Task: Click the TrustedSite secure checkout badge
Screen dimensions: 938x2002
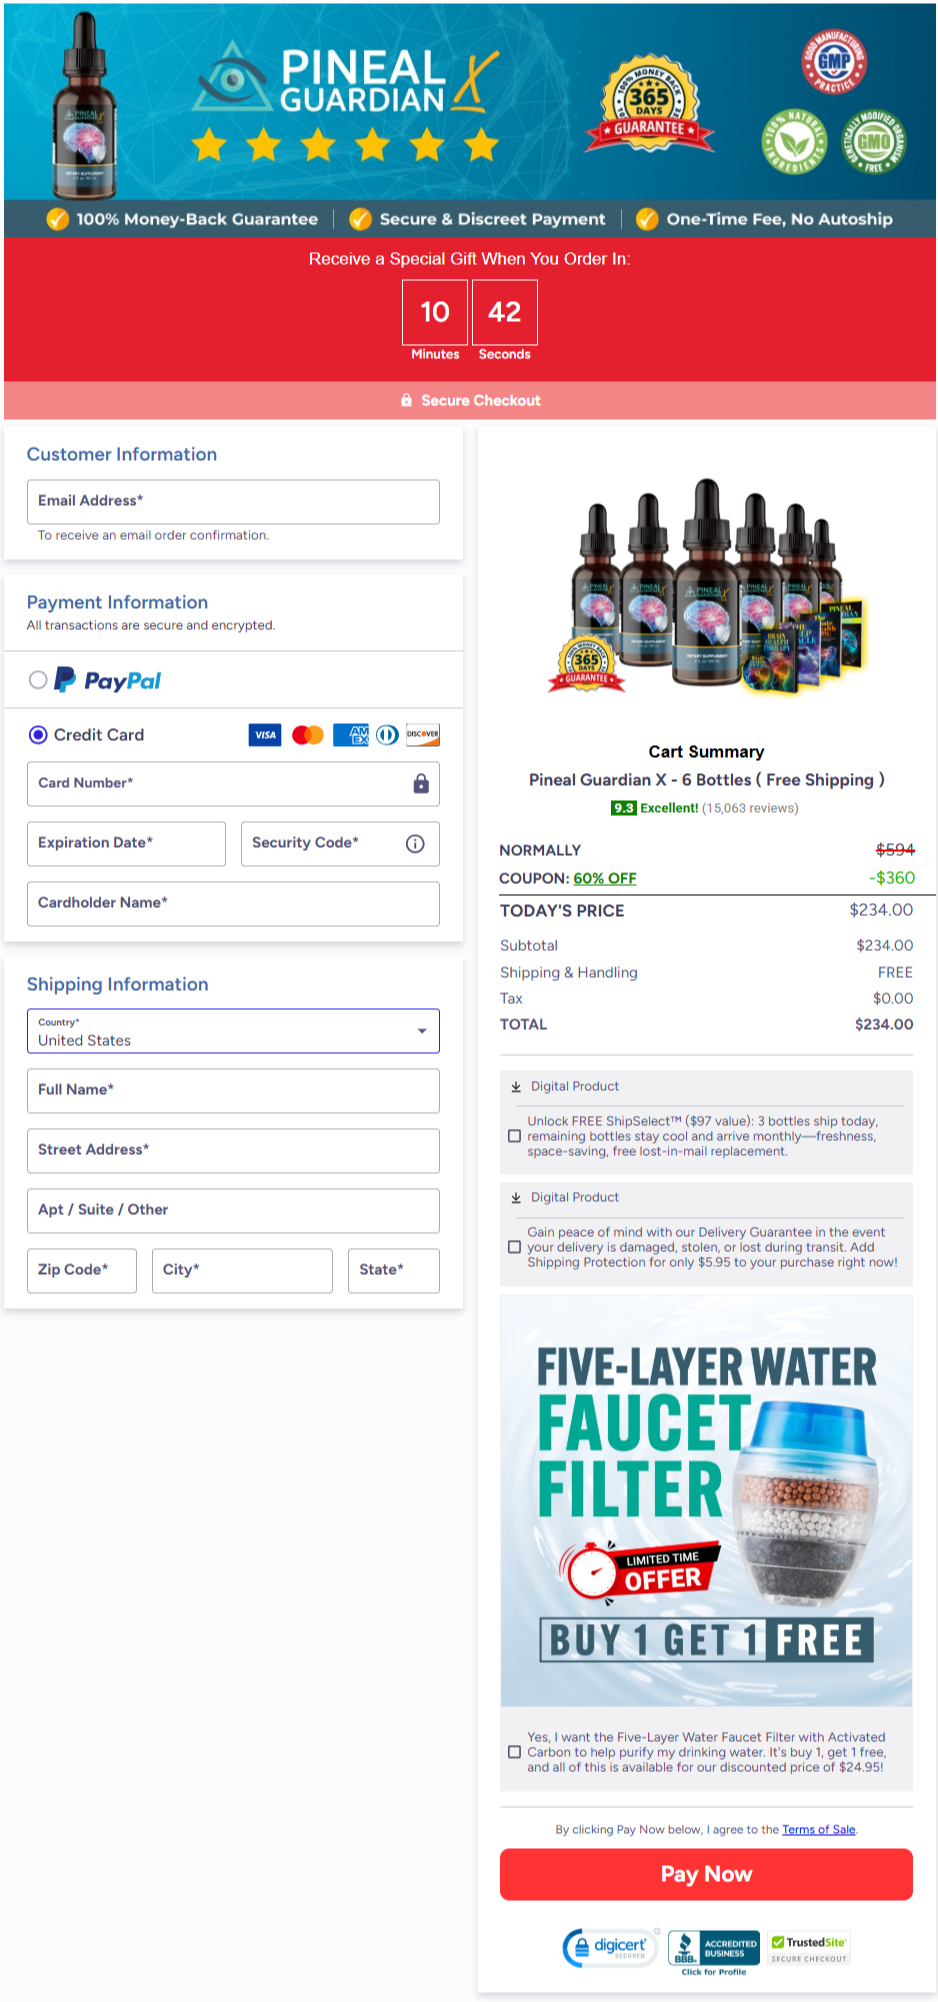Action: point(809,1949)
